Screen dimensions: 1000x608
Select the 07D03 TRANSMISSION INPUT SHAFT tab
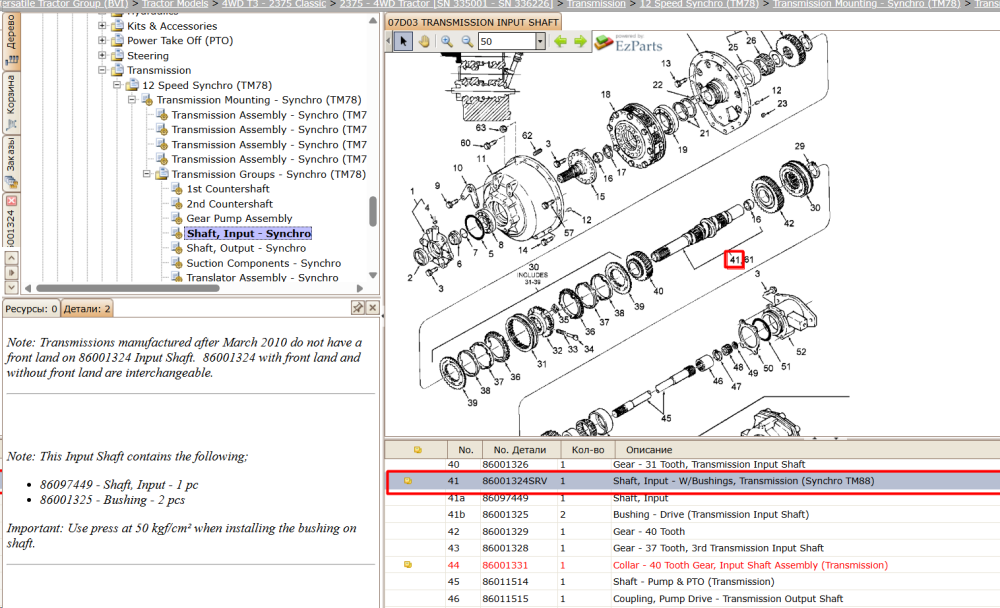[473, 22]
